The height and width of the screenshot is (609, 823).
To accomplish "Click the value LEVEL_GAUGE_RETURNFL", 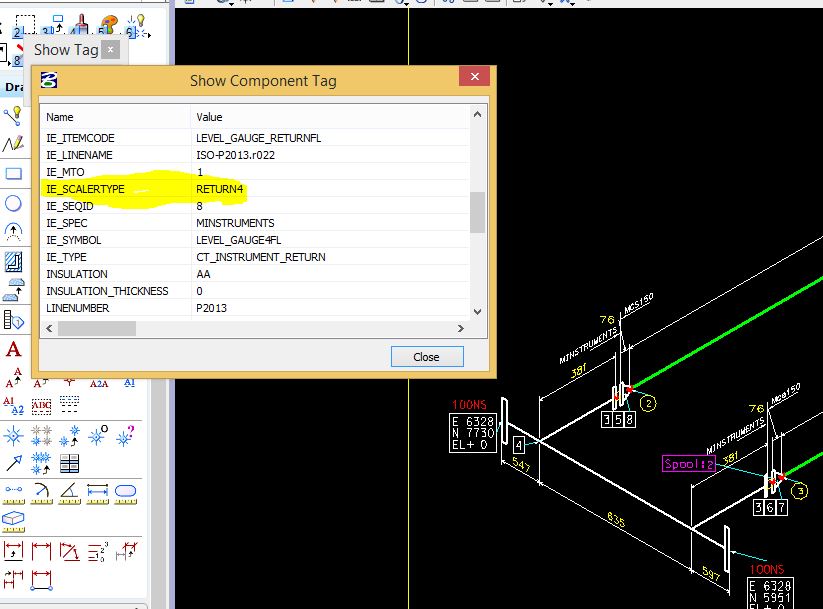I will coord(258,138).
